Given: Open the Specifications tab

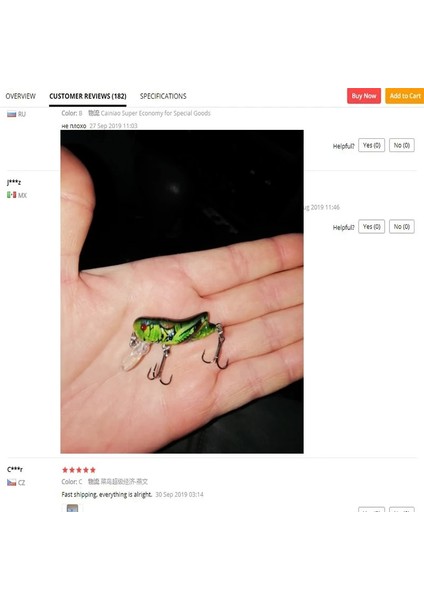Looking at the screenshot, I should [163, 96].
